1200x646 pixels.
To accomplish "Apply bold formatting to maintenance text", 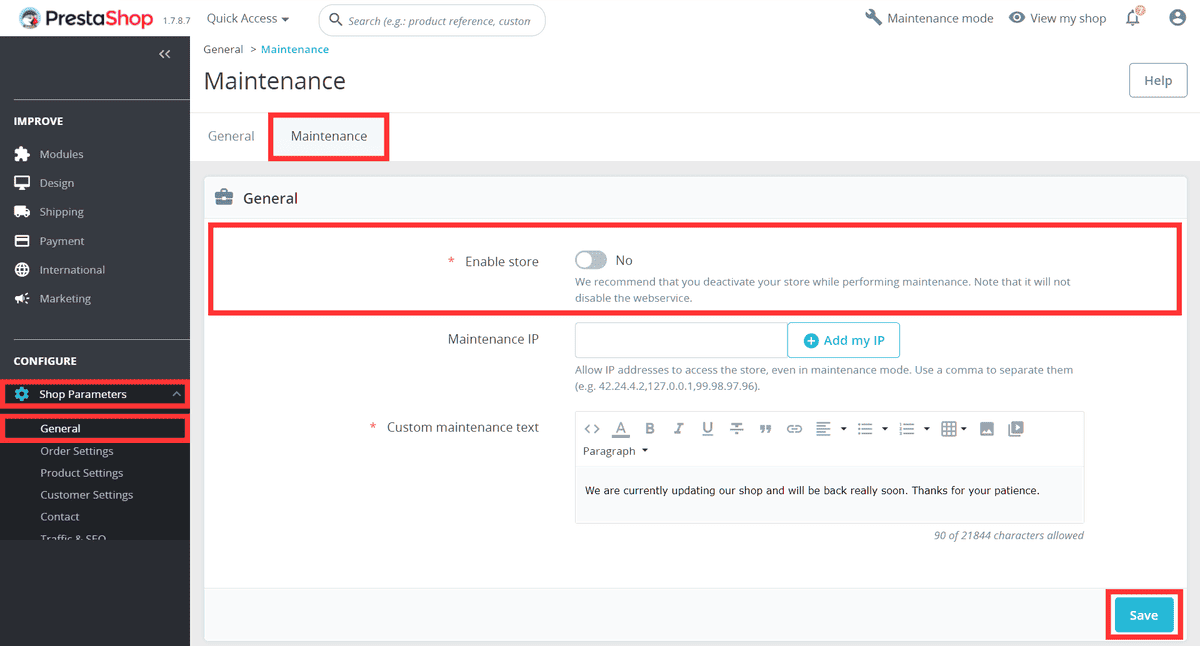I will point(650,428).
